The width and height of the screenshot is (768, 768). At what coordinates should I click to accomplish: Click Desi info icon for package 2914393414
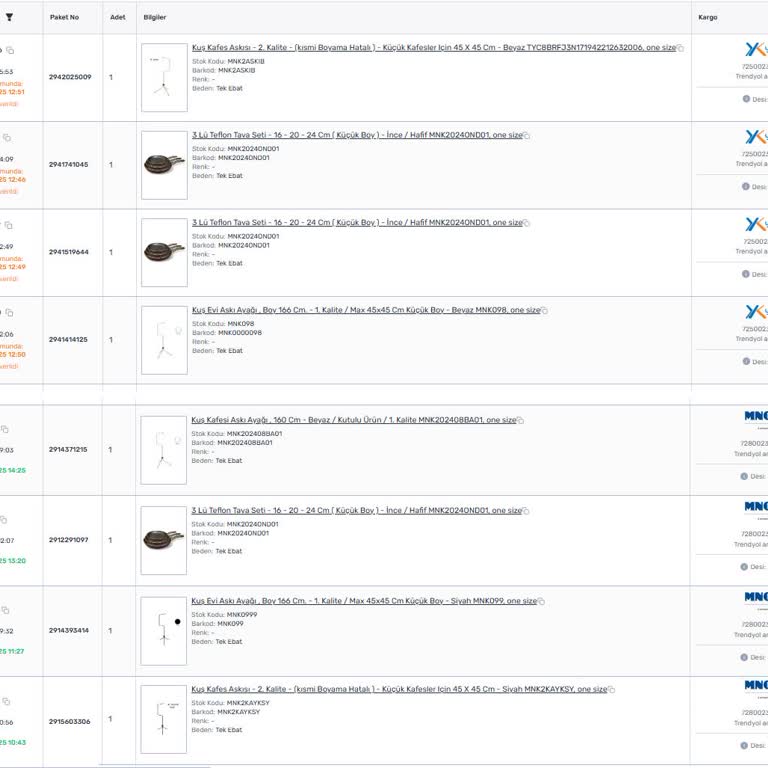(x=744, y=657)
